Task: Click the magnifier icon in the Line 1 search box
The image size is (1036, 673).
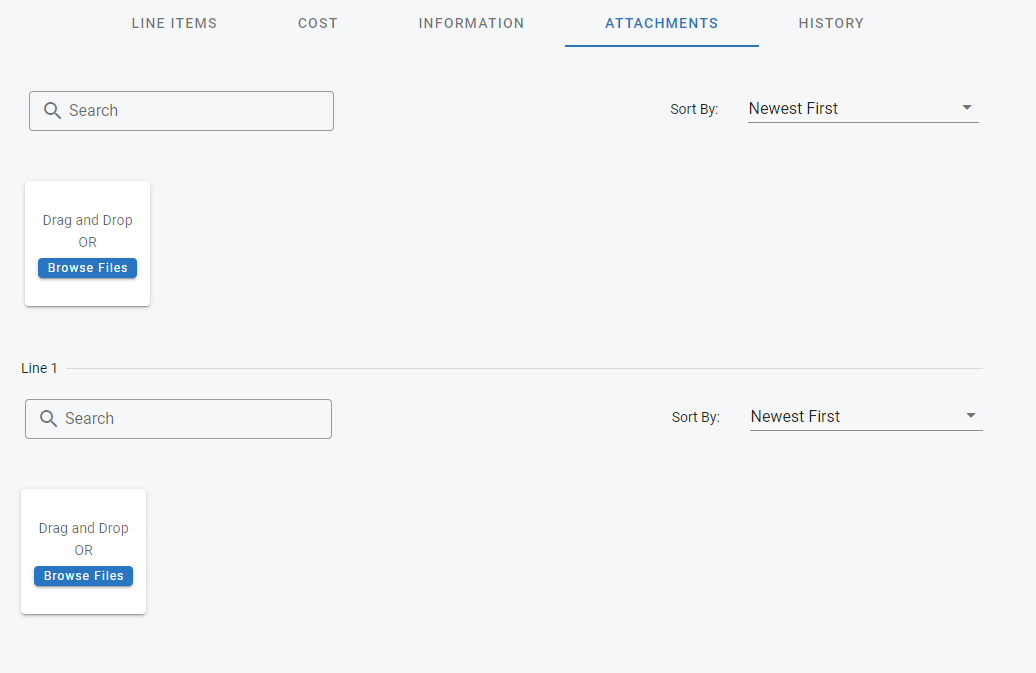Action: pyautogui.click(x=48, y=419)
